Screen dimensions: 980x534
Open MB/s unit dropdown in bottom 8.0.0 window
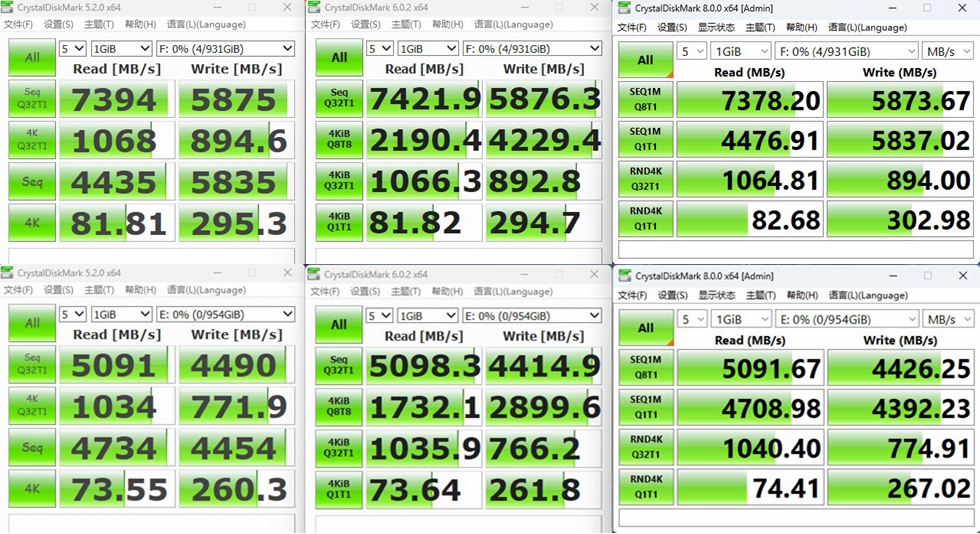click(x=948, y=320)
